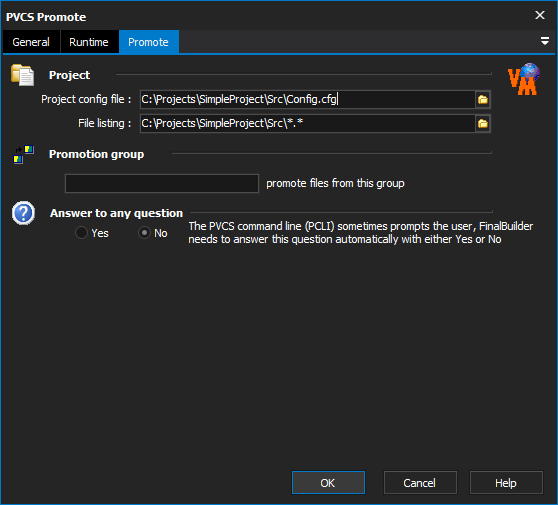Switch to the Runtime tab
This screenshot has width=558, height=505.
89,42
